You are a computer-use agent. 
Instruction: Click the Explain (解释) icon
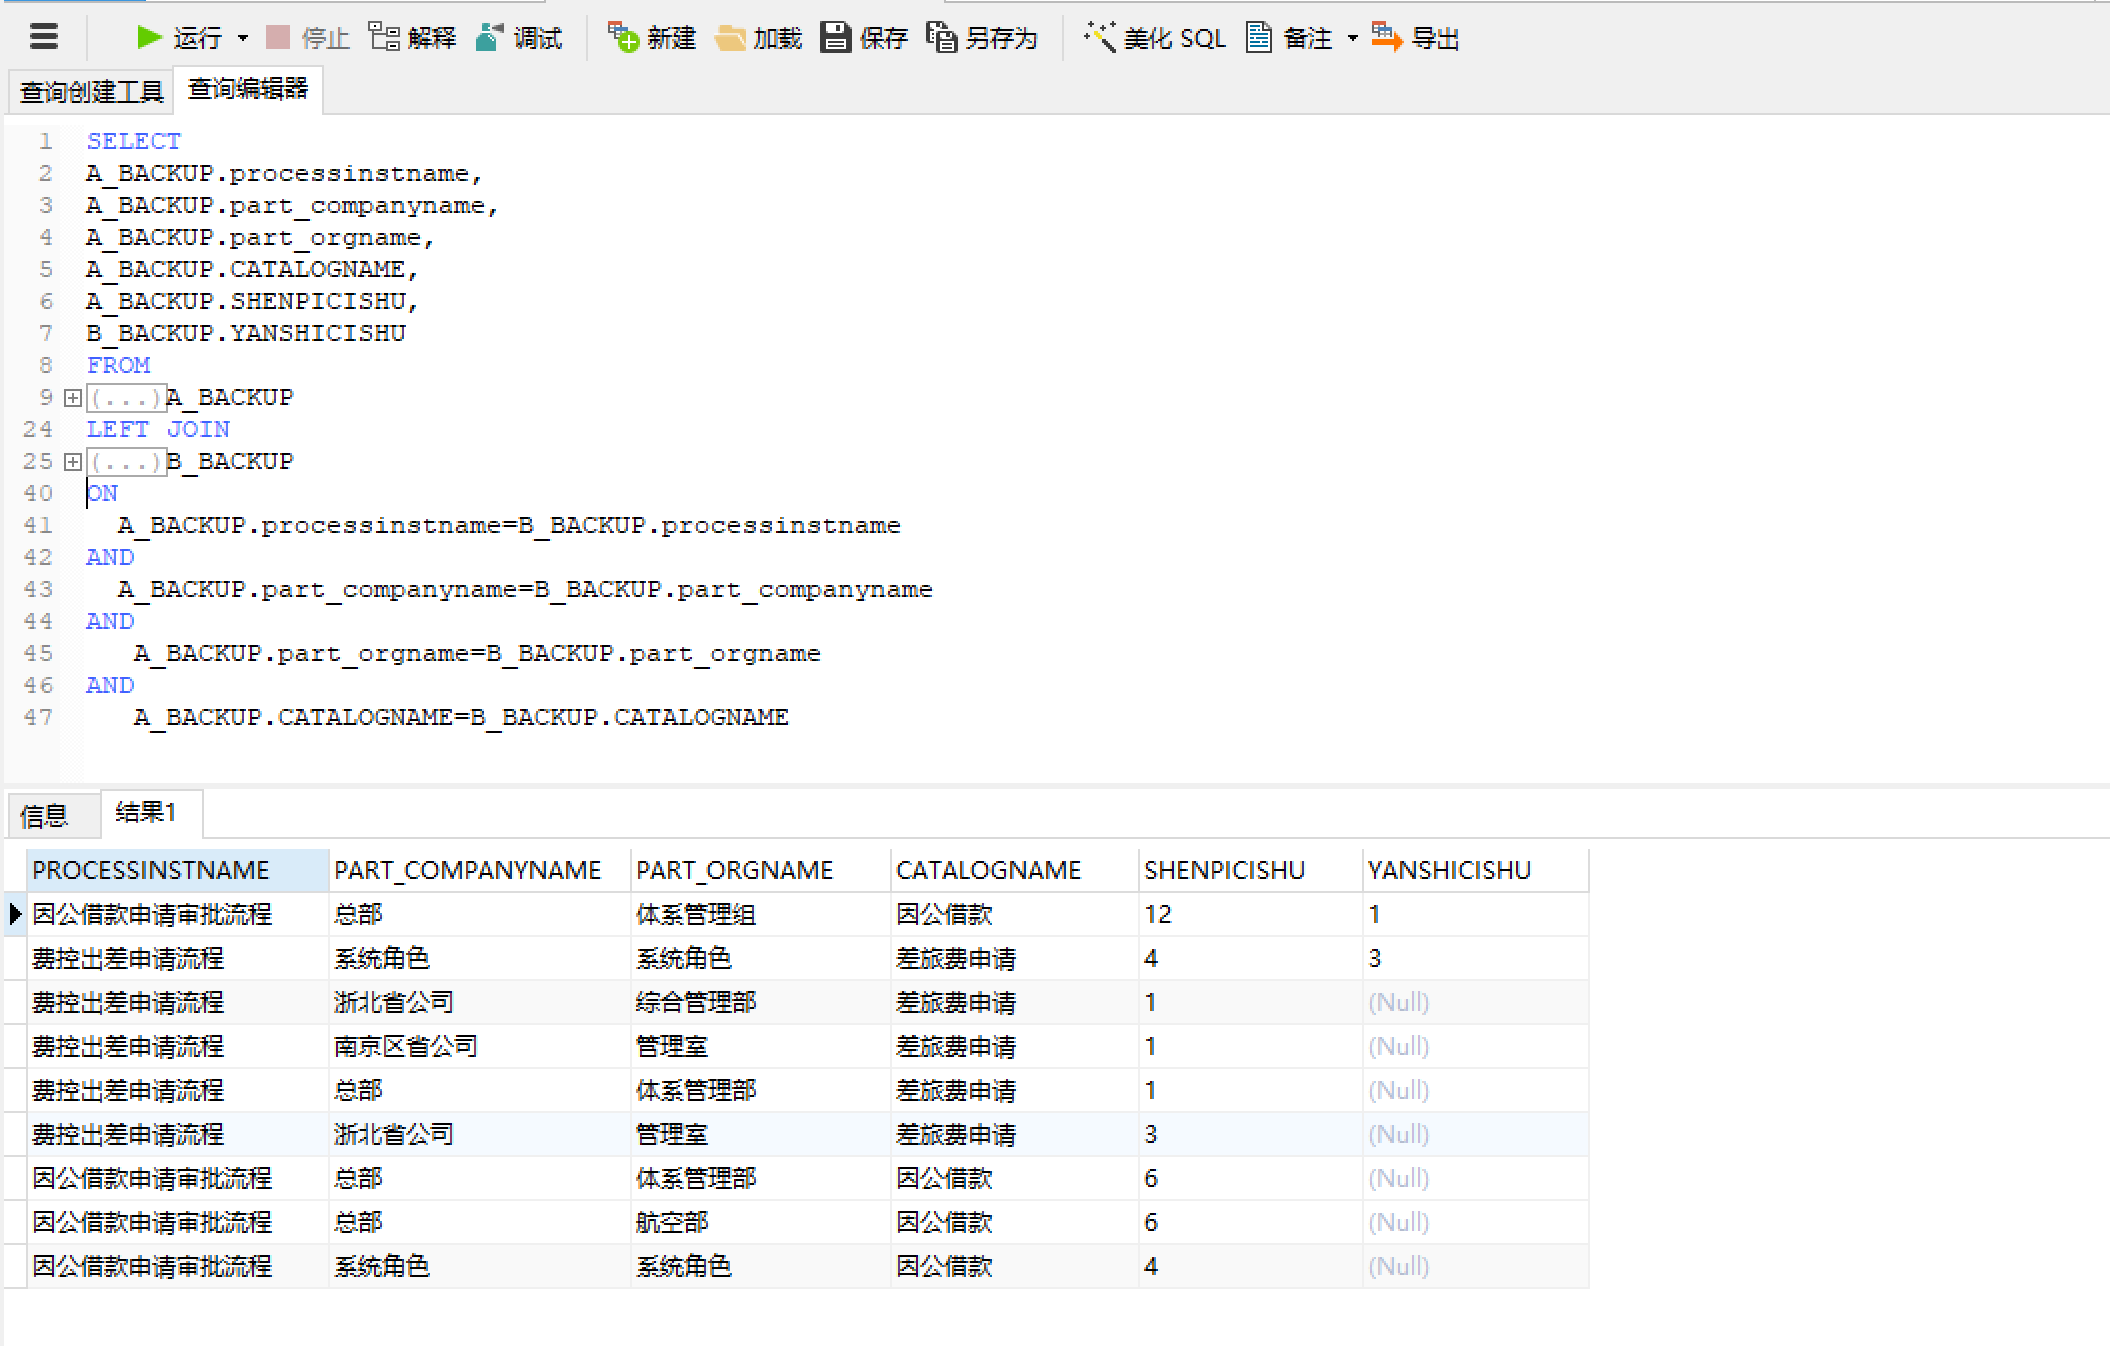(x=384, y=37)
